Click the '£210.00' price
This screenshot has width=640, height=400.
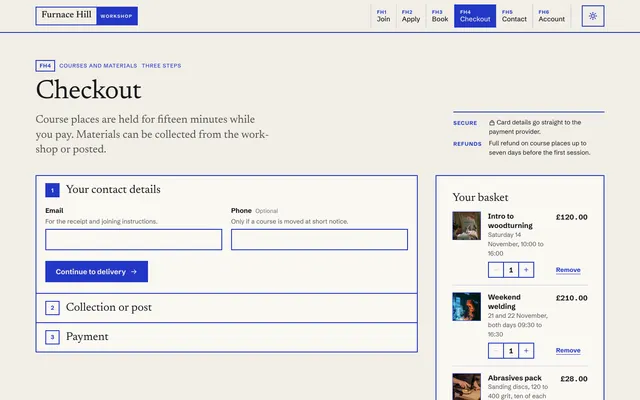(x=571, y=298)
